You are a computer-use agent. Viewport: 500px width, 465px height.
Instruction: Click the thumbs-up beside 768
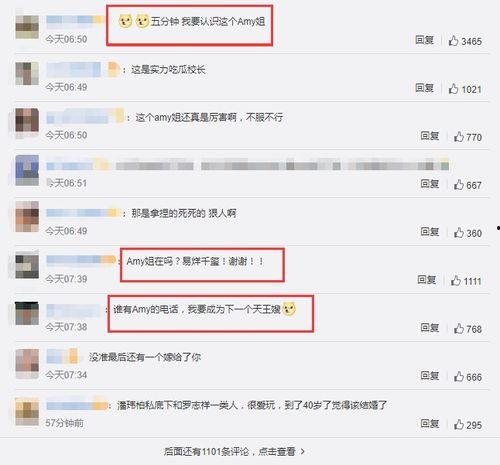pos(459,329)
